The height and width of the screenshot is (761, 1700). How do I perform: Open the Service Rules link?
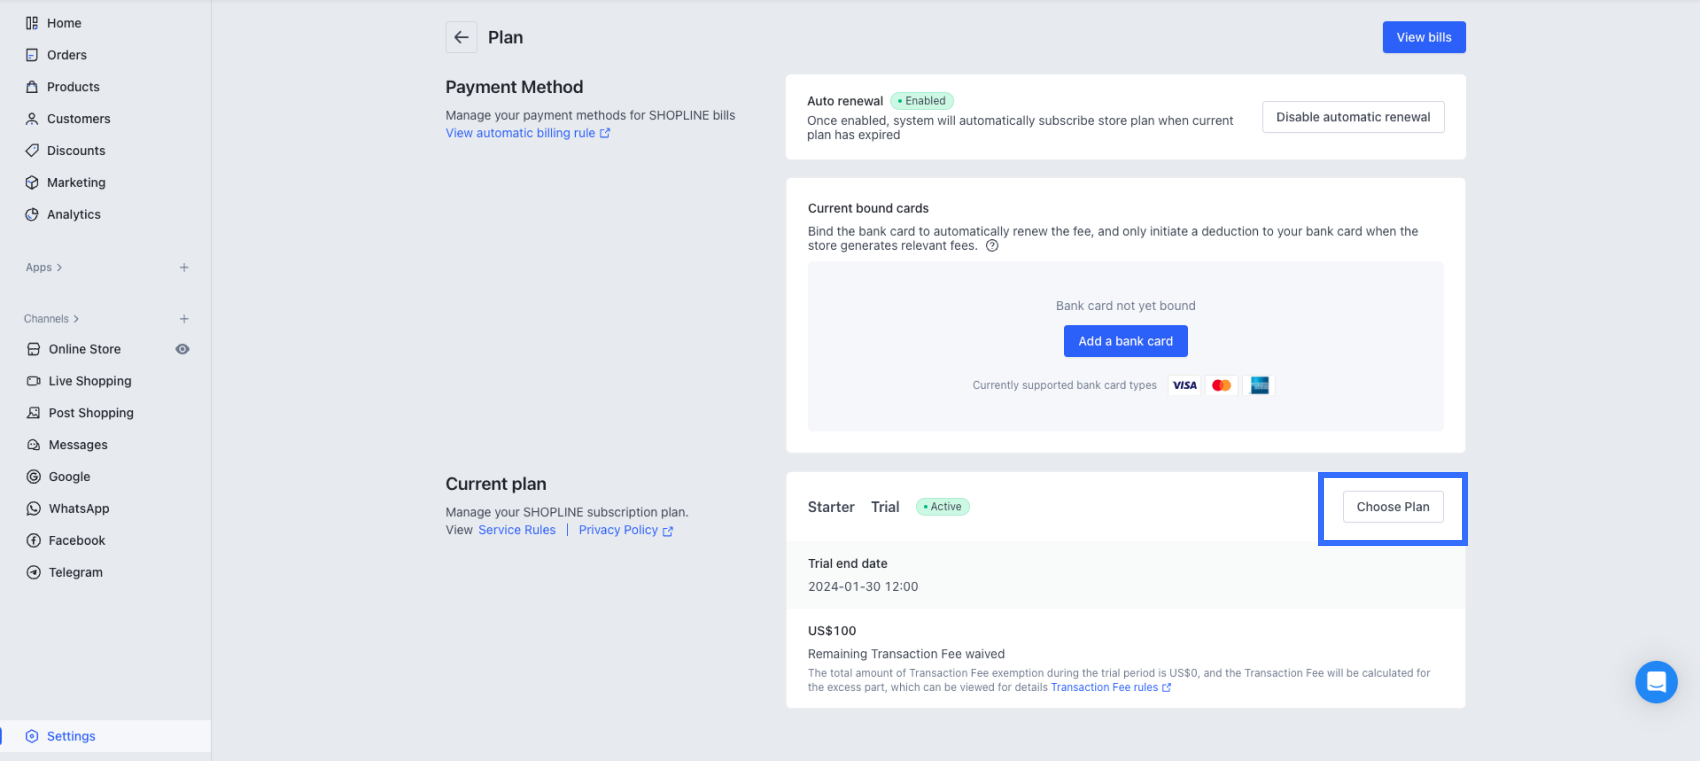(517, 530)
